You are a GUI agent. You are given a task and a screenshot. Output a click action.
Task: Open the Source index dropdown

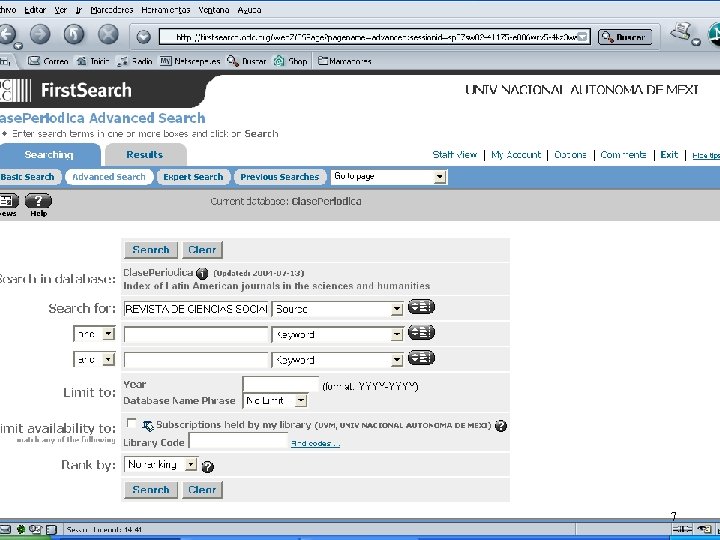click(x=338, y=309)
